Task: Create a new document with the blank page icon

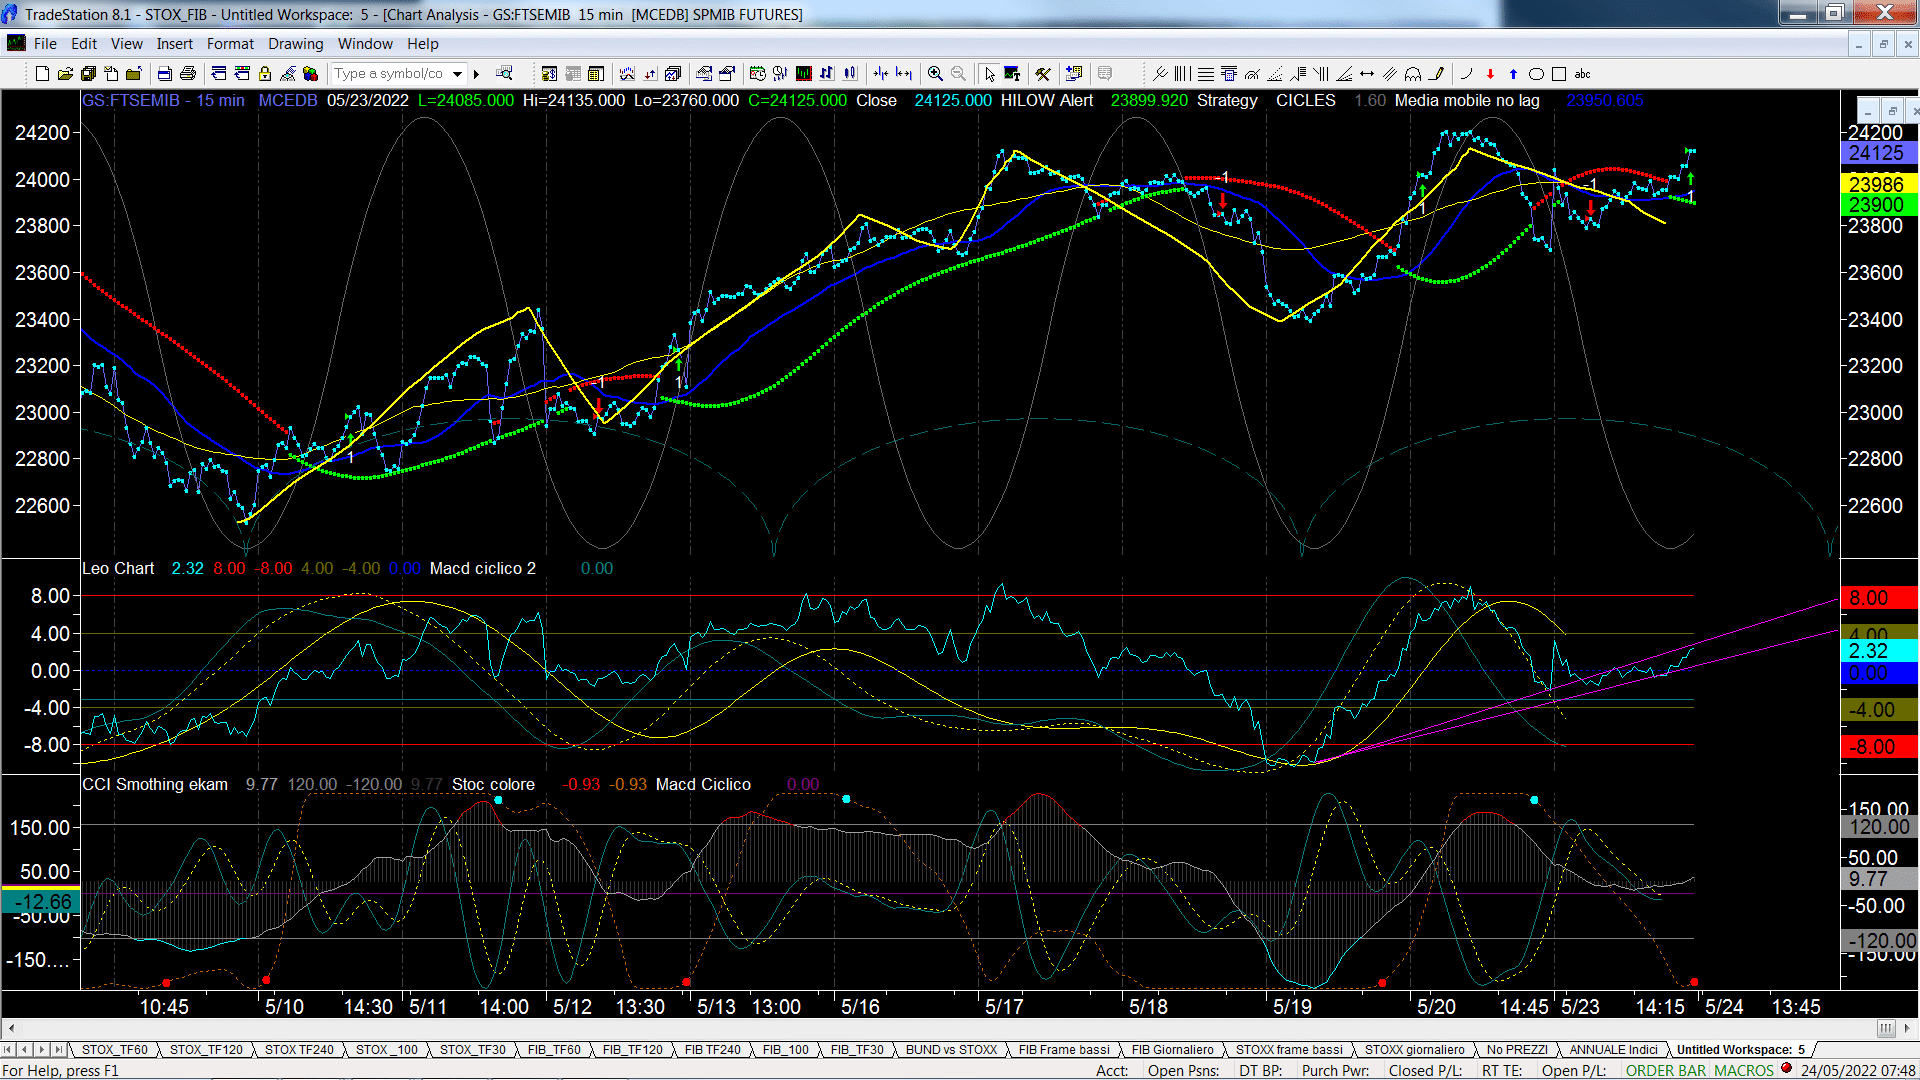Action: 42,74
